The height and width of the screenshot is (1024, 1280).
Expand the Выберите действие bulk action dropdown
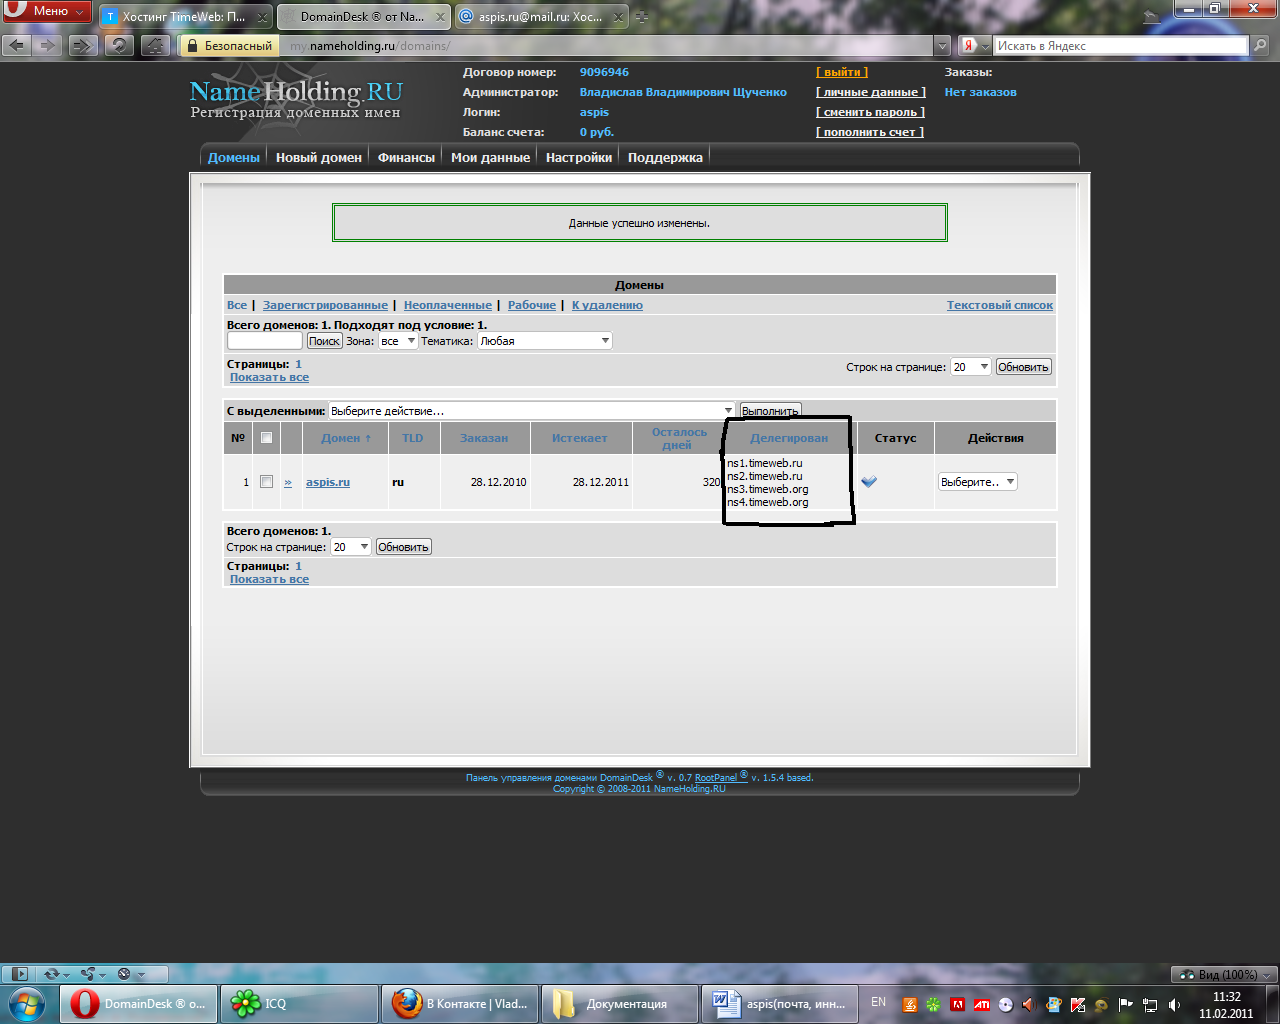pyautogui.click(x=530, y=411)
